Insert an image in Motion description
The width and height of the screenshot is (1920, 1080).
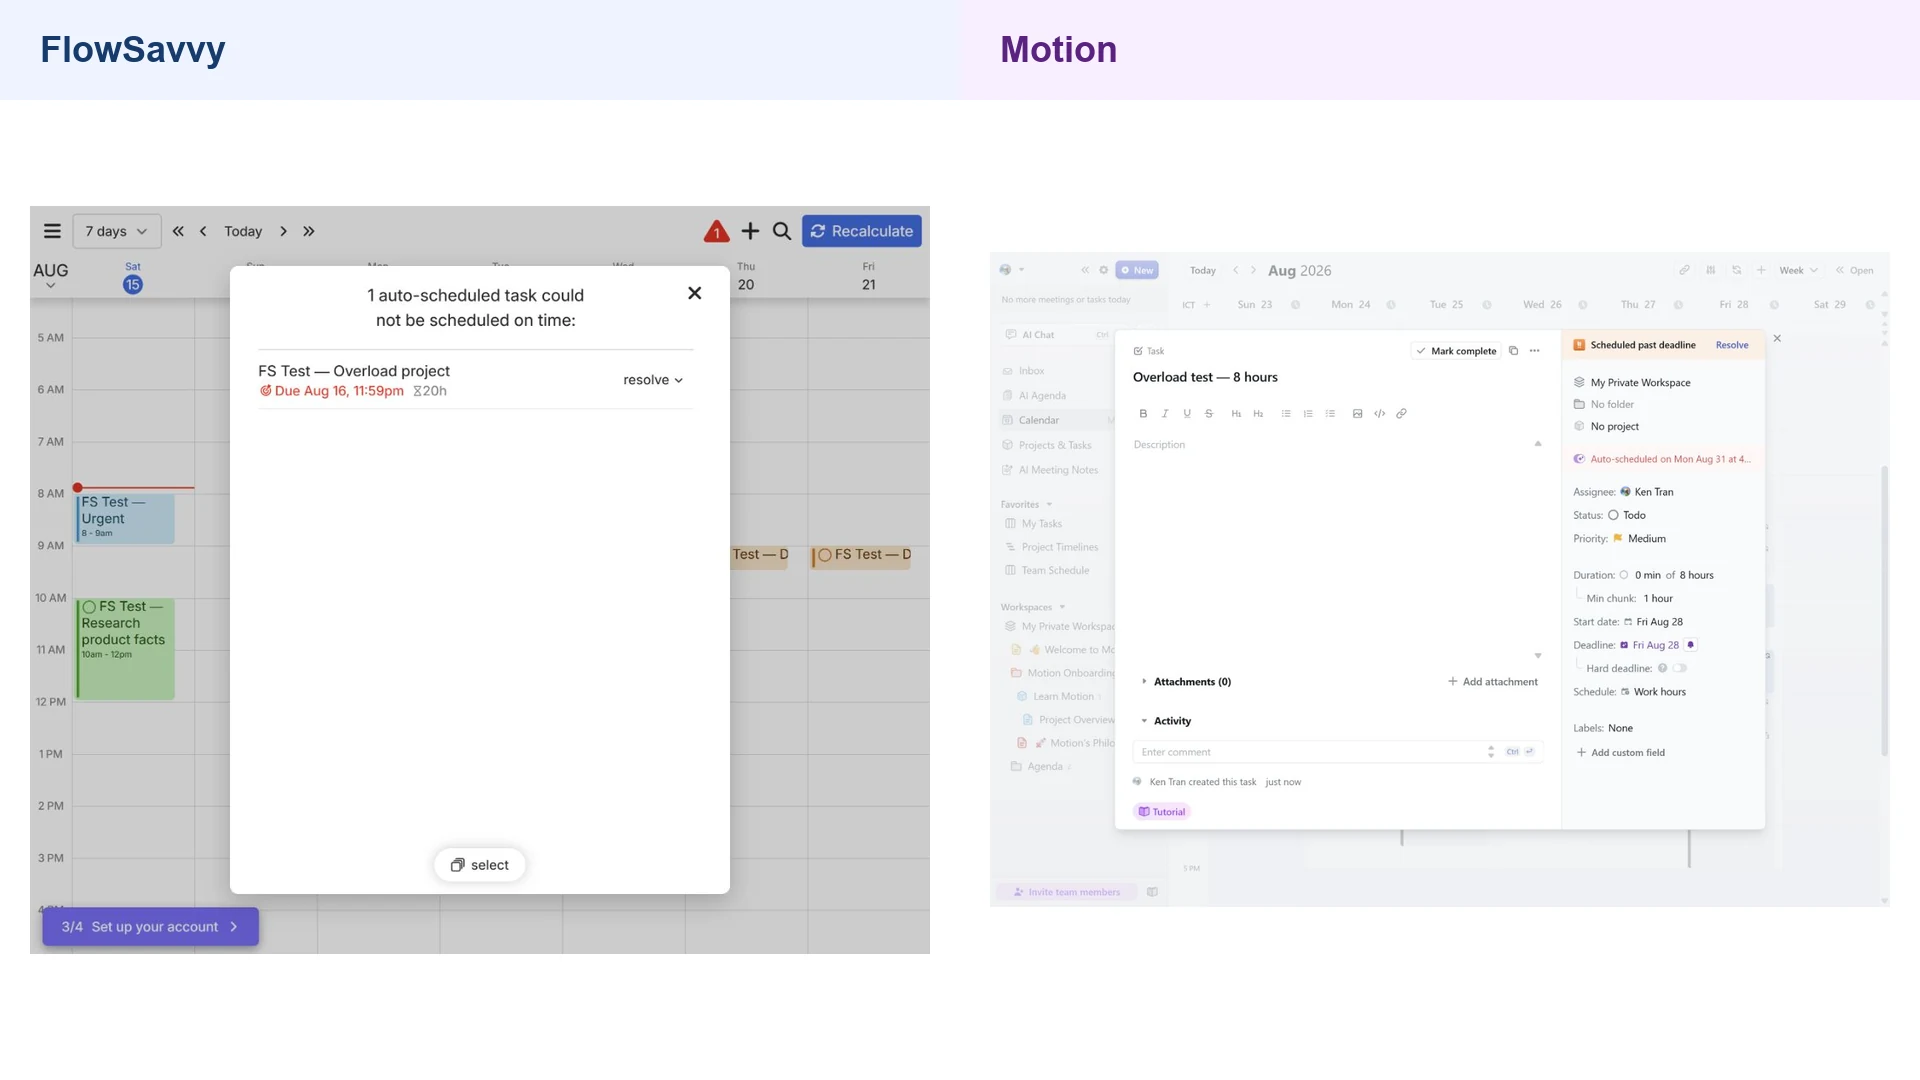(x=1357, y=413)
